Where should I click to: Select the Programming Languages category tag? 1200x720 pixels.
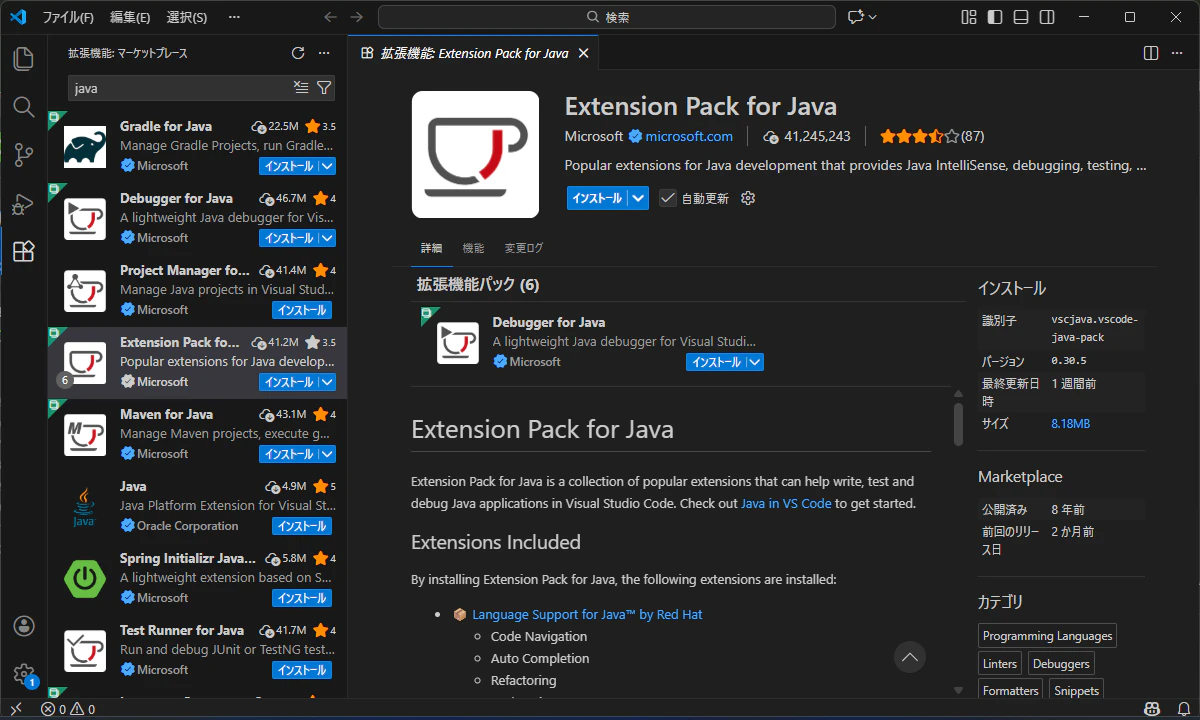click(1047, 636)
